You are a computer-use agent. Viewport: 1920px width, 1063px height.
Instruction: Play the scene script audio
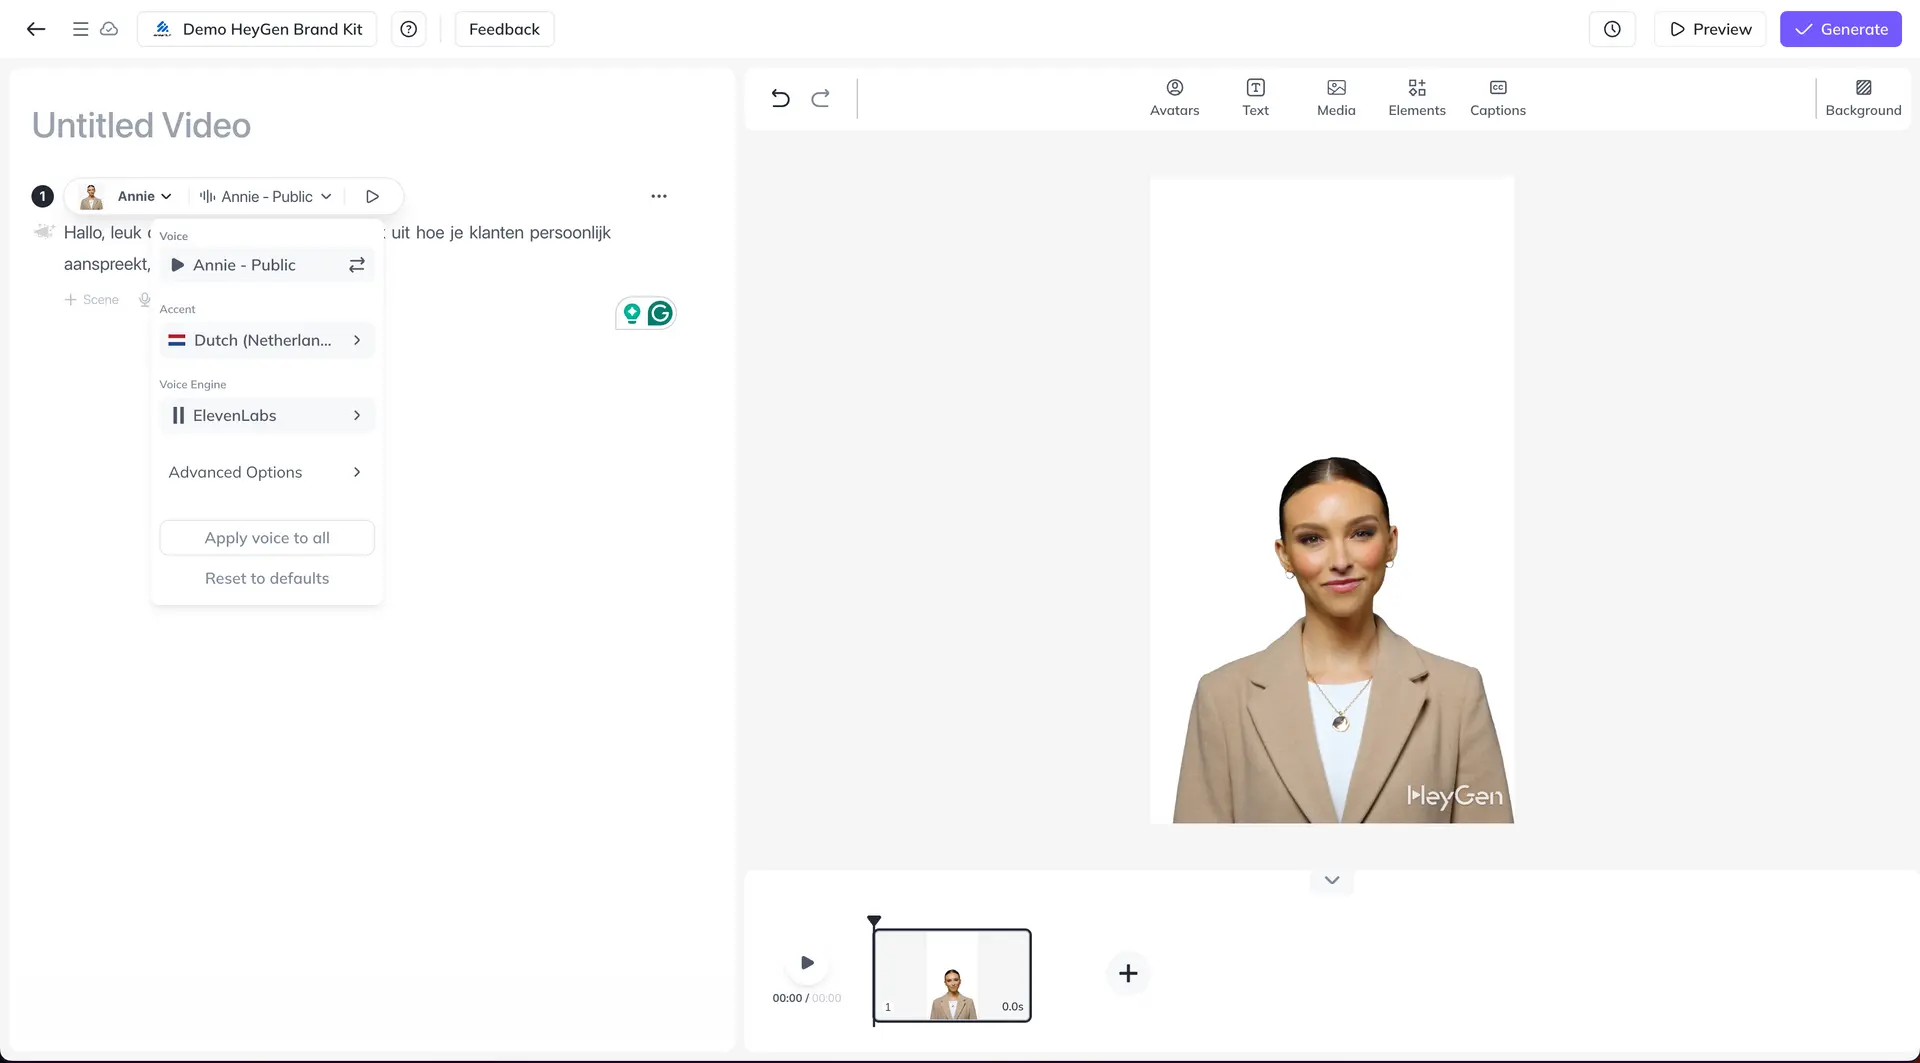(x=372, y=196)
